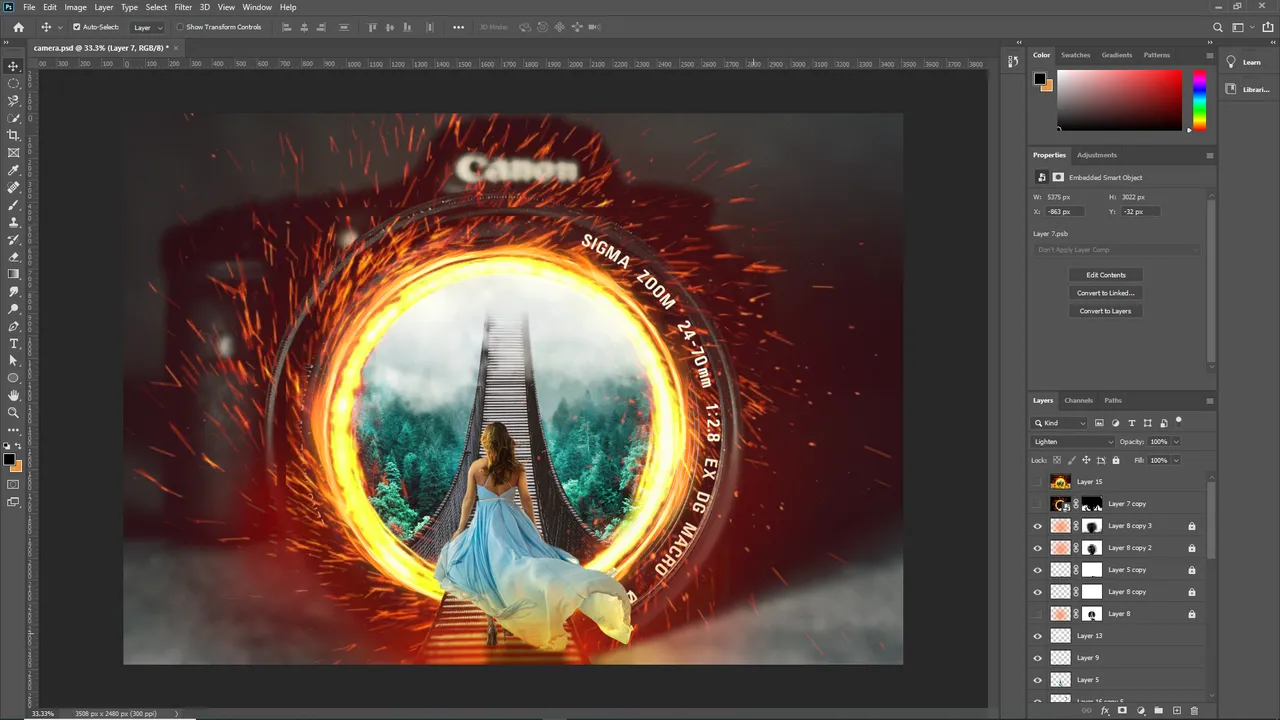Create a new group folder
Viewport: 1280px width, 720px height.
coord(1159,711)
